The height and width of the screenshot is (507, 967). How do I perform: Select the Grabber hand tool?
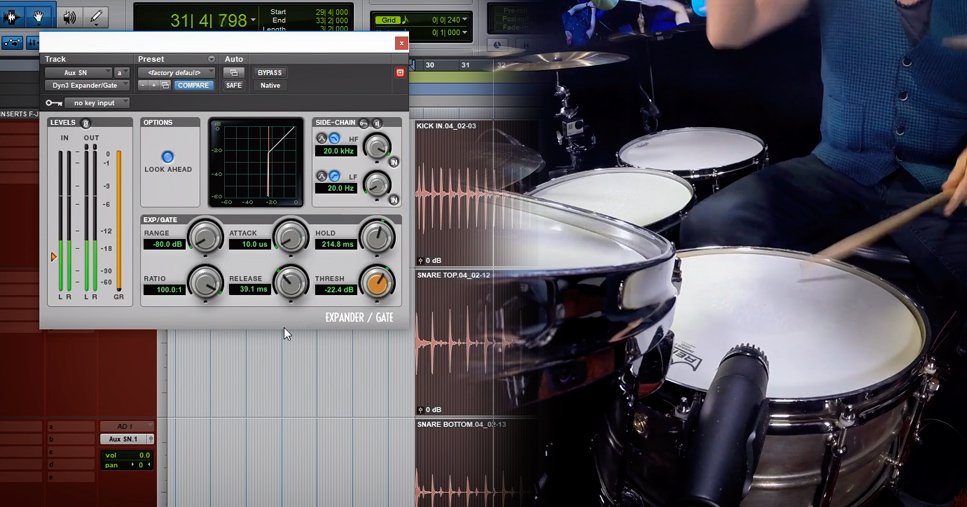[40, 16]
